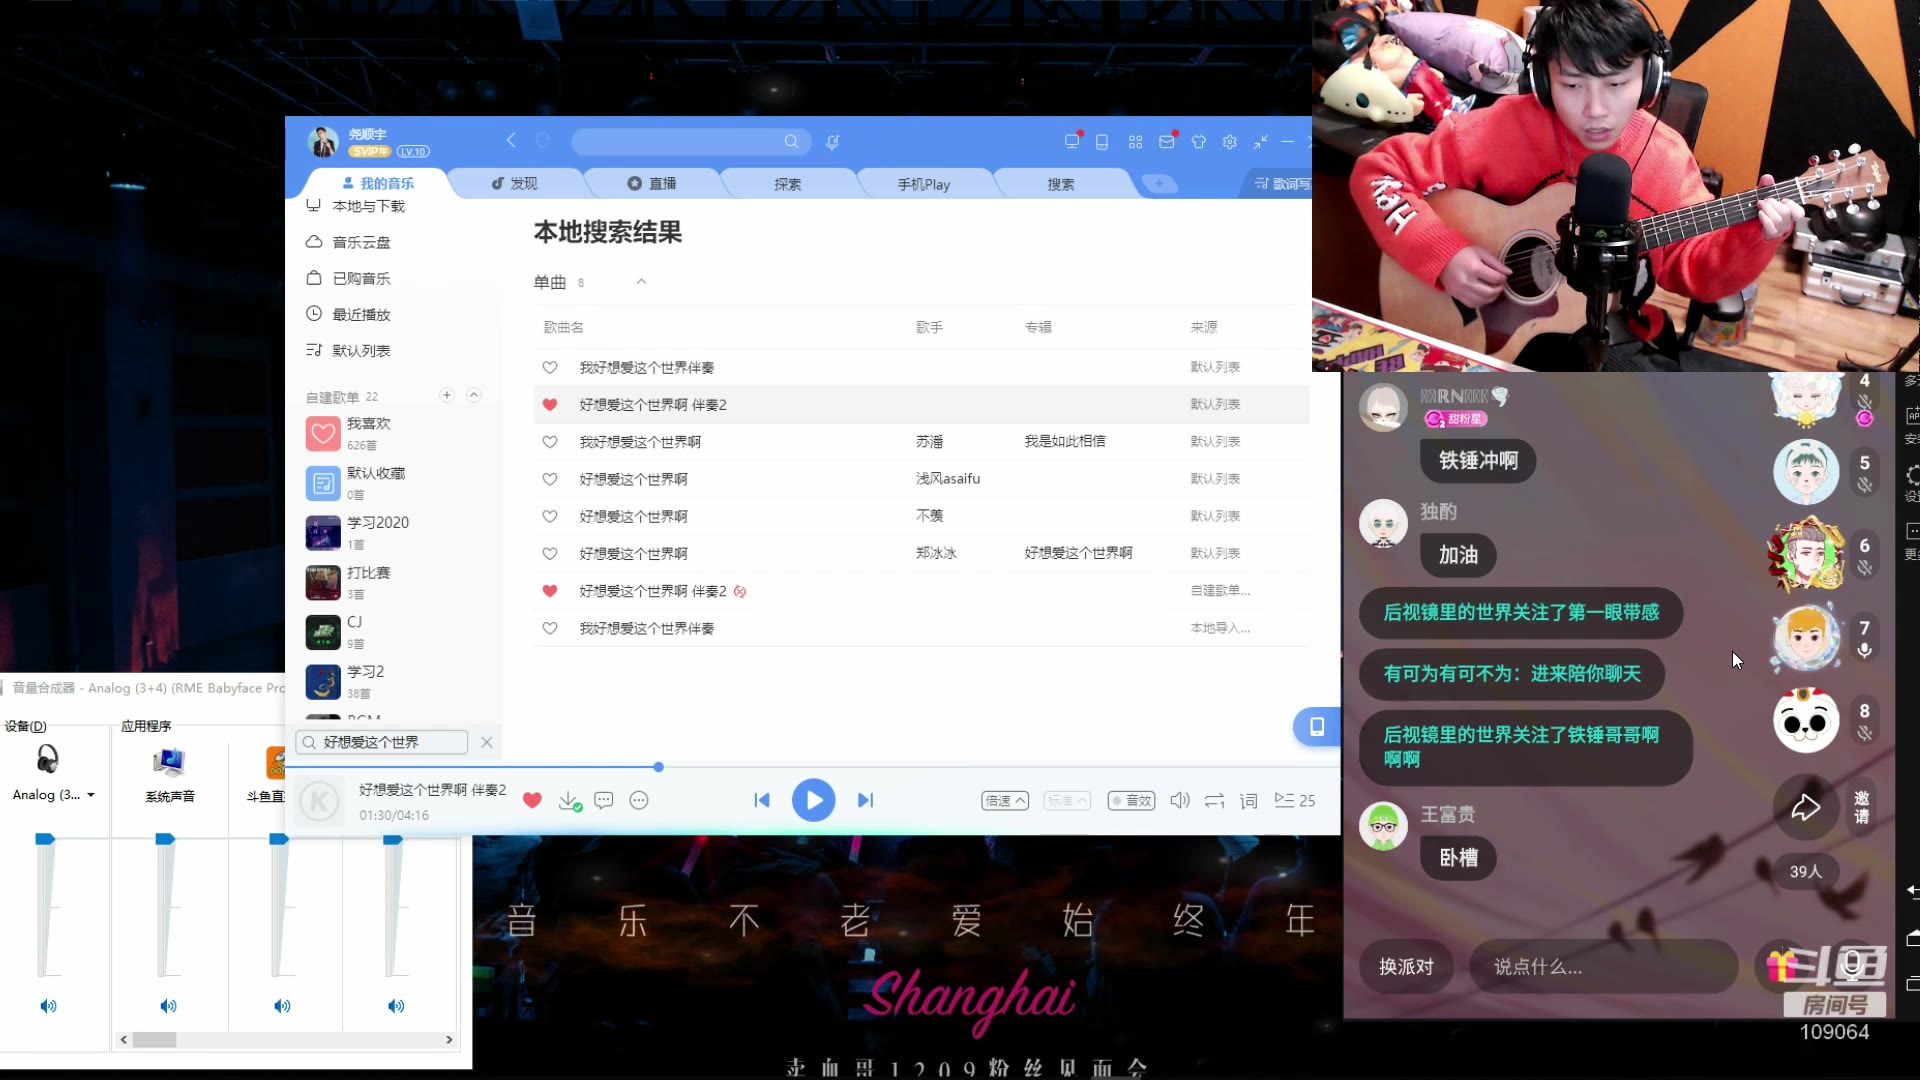Screen dimensions: 1920x1080
Task: Mute the Analog device in the volume mixer
Action: [48, 1006]
